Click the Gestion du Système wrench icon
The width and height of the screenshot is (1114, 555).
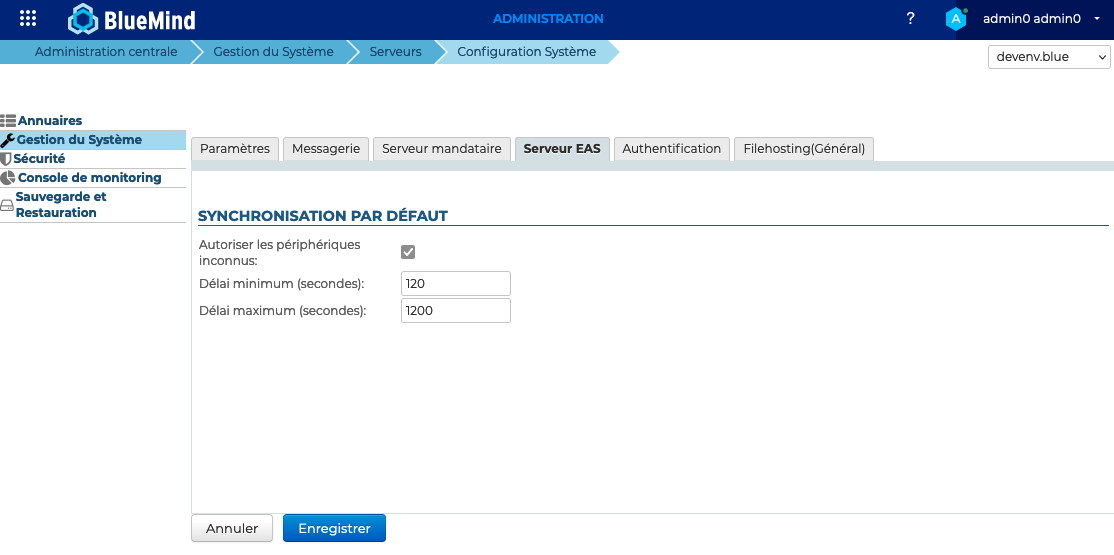8,140
